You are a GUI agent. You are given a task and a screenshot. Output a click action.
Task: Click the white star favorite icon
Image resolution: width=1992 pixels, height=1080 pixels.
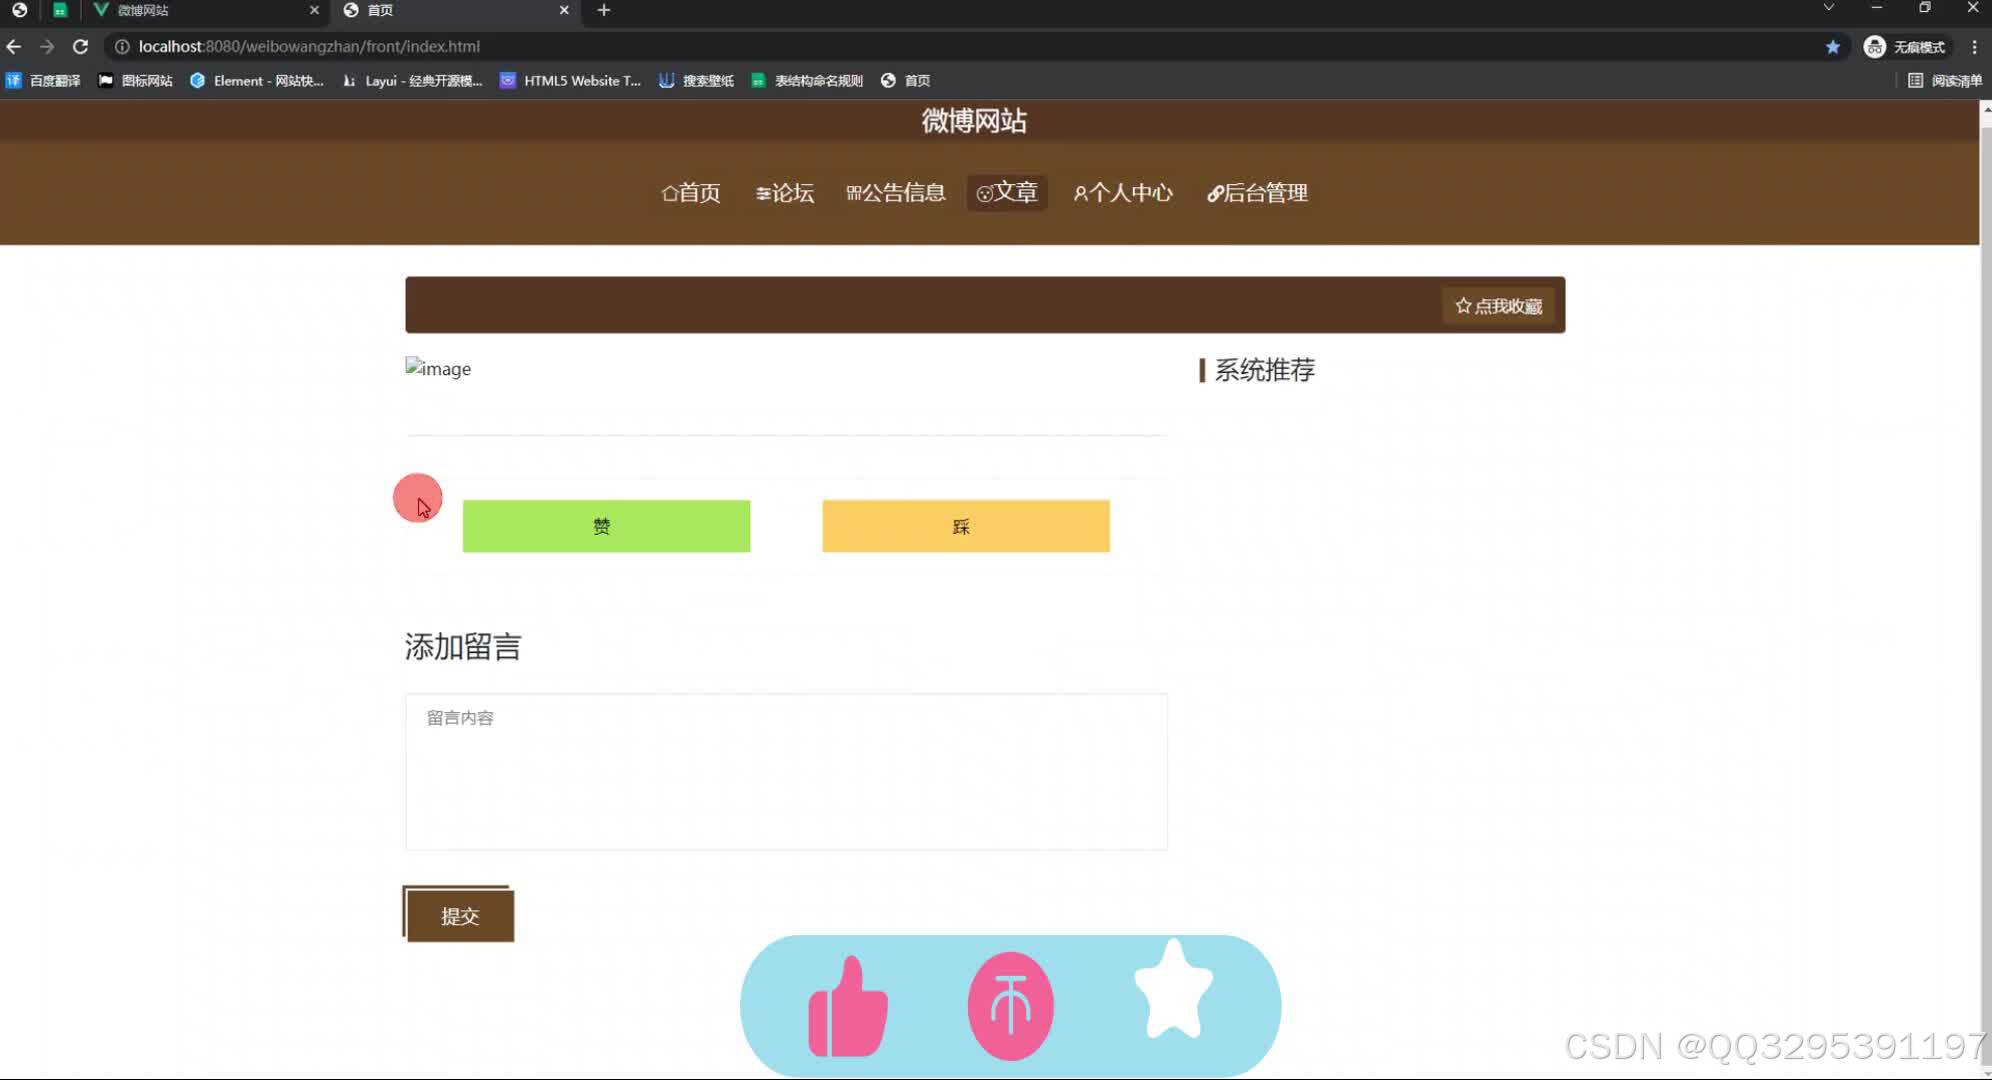(x=1173, y=989)
